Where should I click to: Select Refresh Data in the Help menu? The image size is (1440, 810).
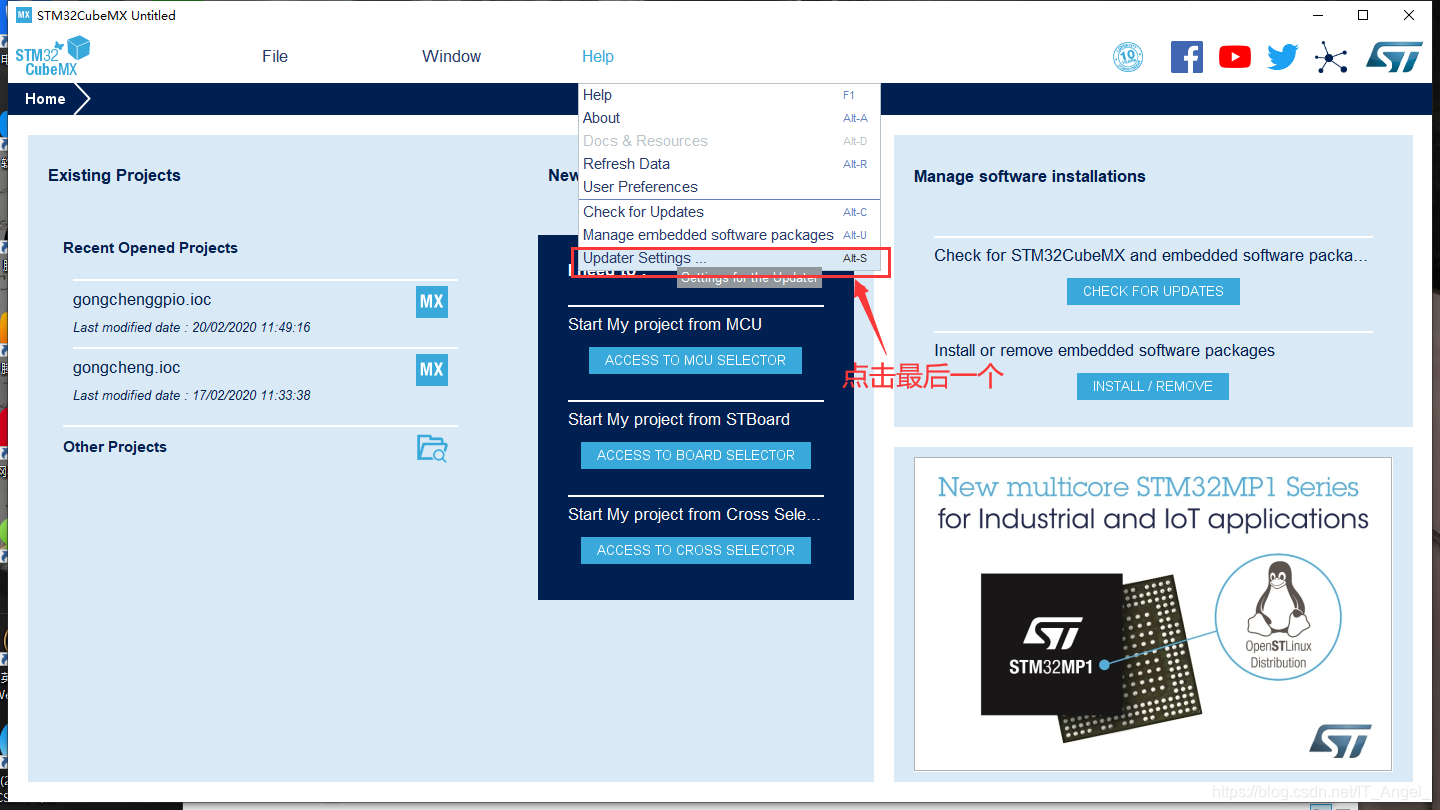tap(729, 164)
